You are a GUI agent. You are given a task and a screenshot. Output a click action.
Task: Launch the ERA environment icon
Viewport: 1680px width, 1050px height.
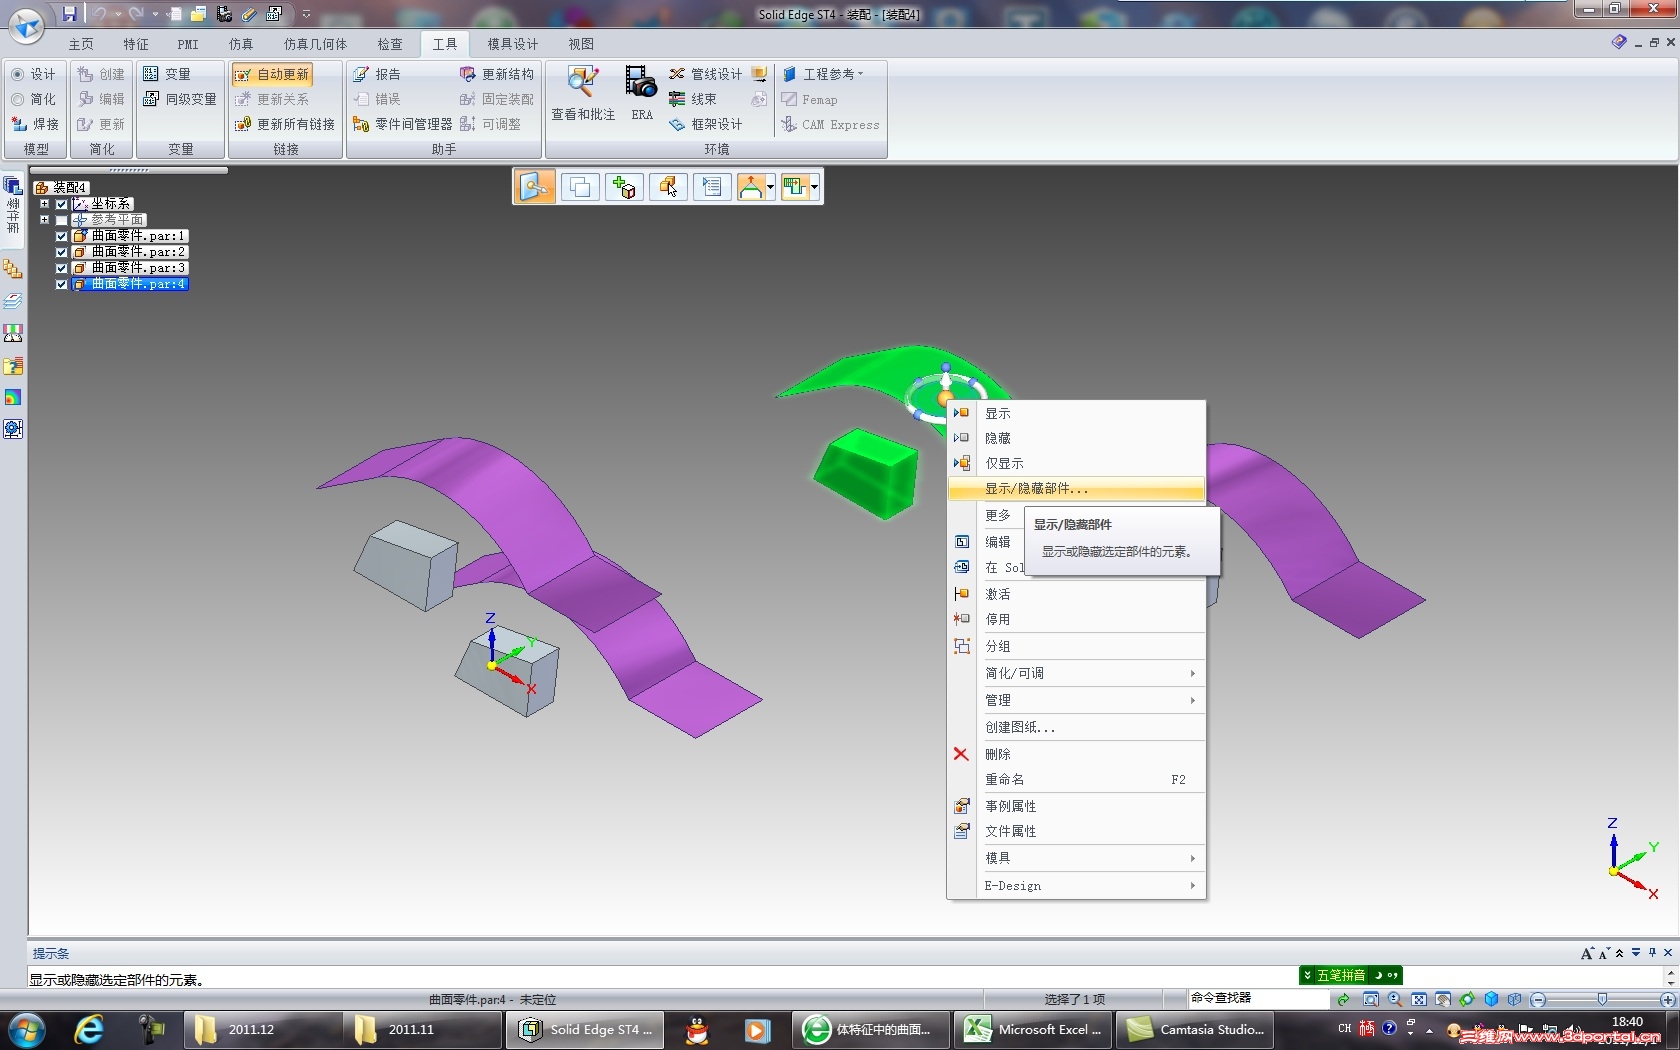(x=642, y=93)
